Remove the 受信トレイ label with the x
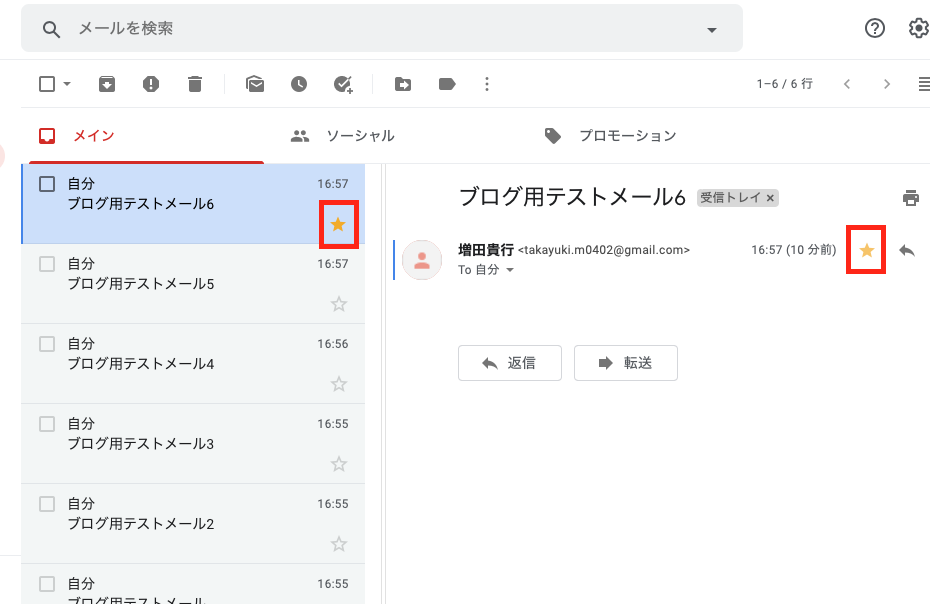This screenshot has width=930, height=604. (770, 198)
